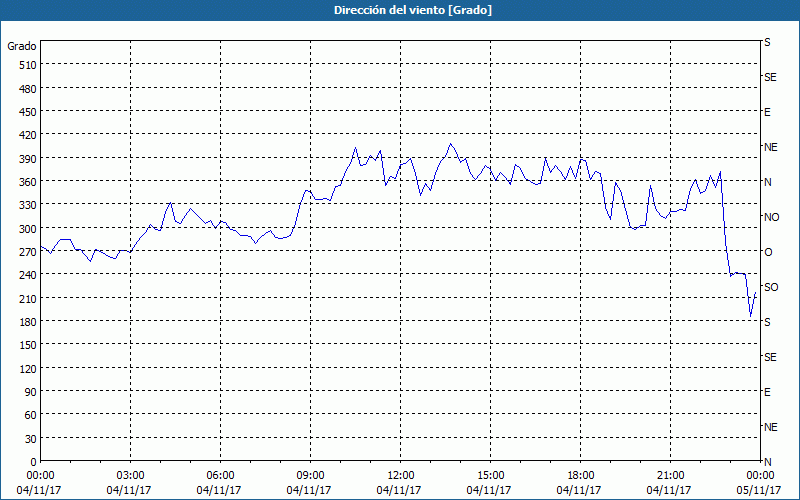Select the 60 degree axis label
Screen dimensions: 800x500
pyautogui.click(x=32, y=415)
